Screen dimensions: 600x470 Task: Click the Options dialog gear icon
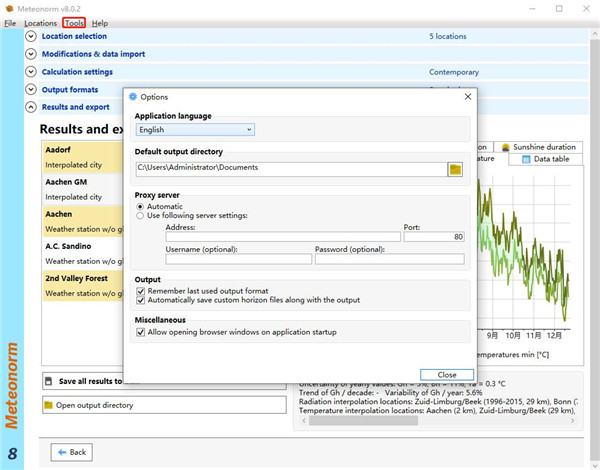click(132, 97)
